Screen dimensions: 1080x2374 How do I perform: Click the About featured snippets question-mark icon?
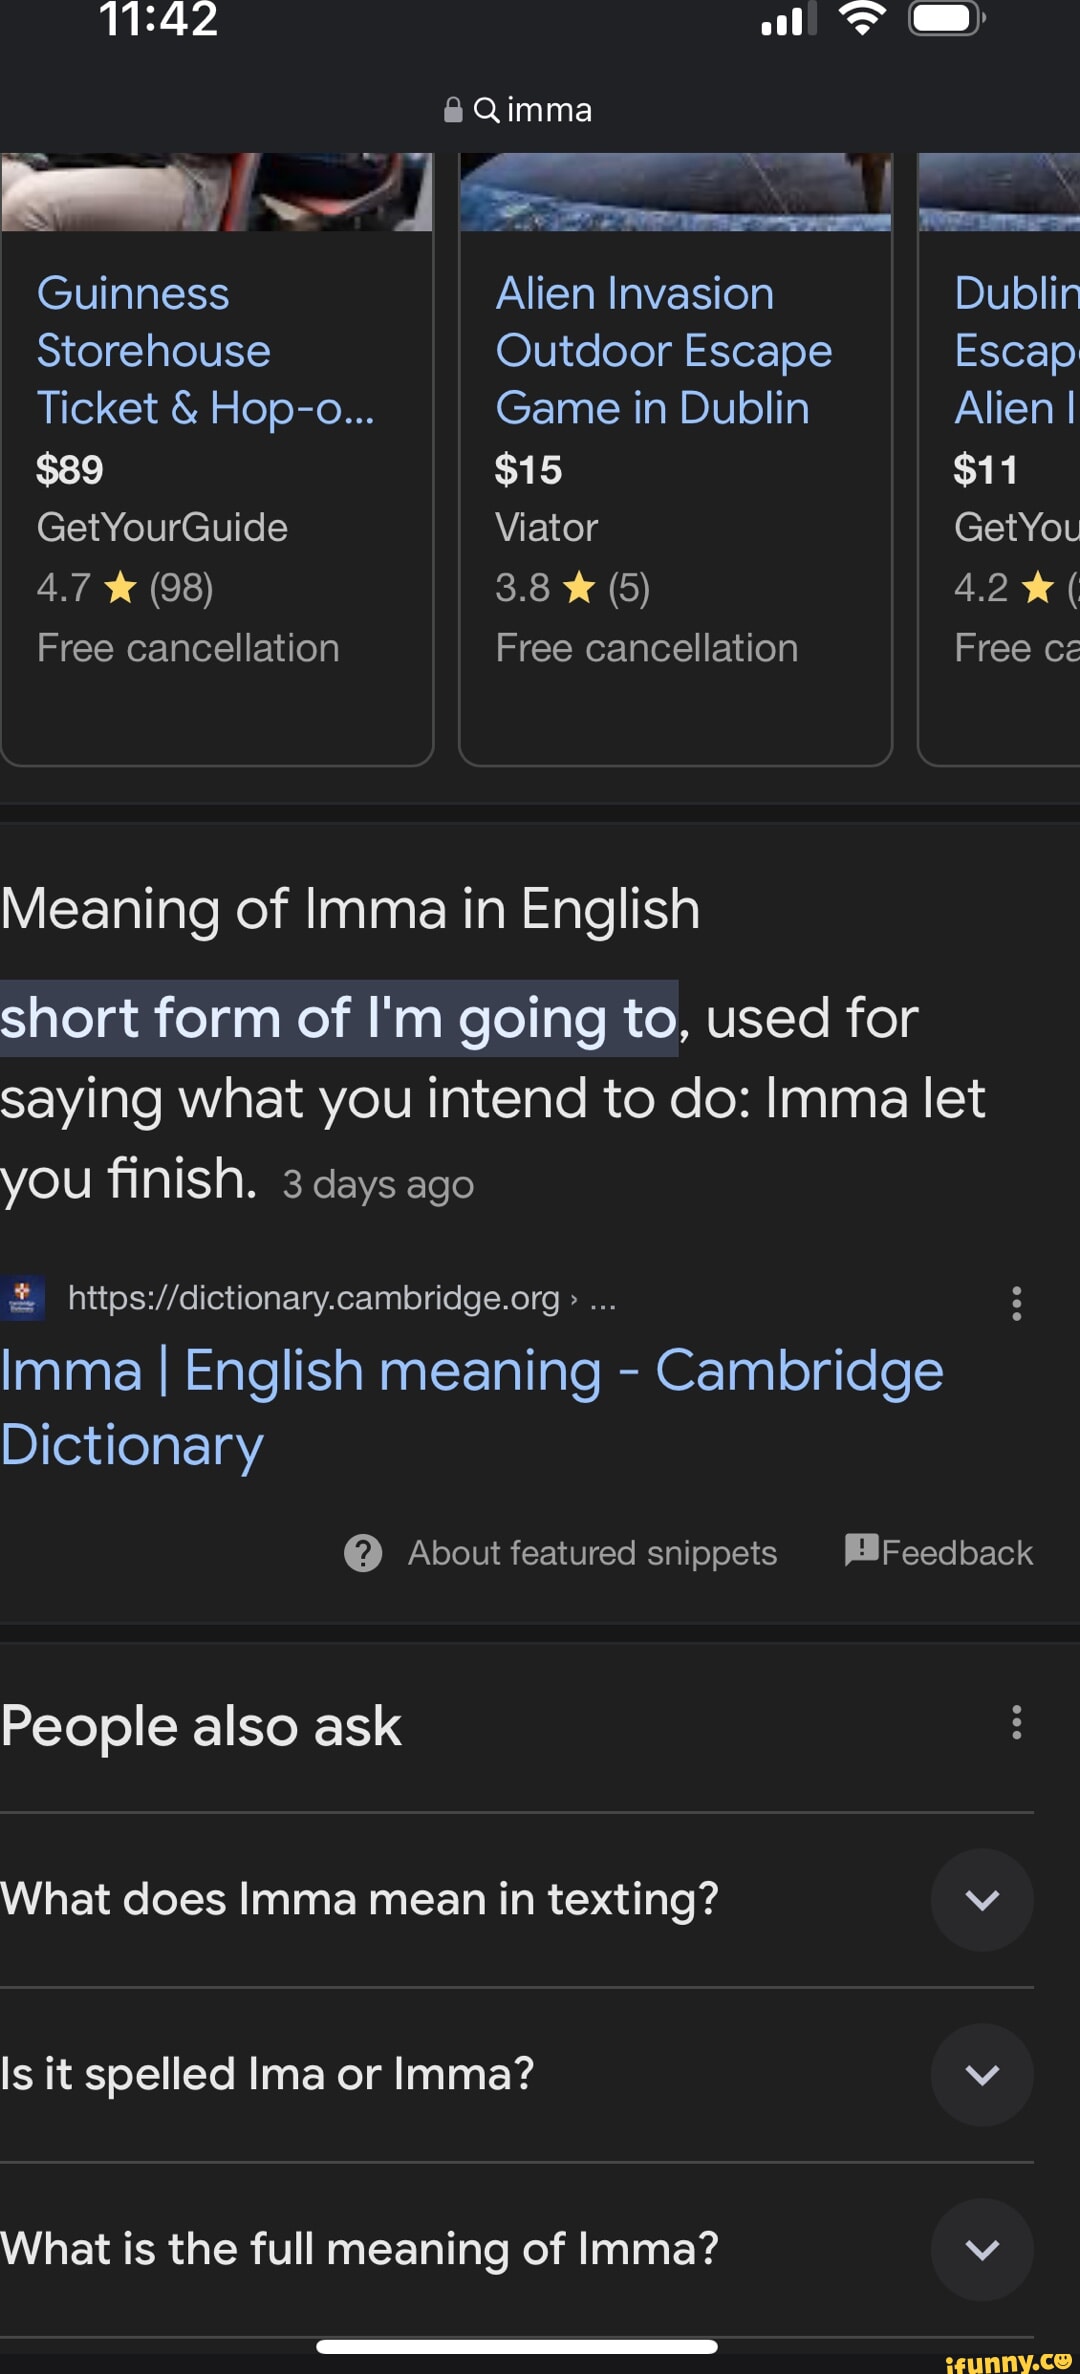tap(363, 1553)
